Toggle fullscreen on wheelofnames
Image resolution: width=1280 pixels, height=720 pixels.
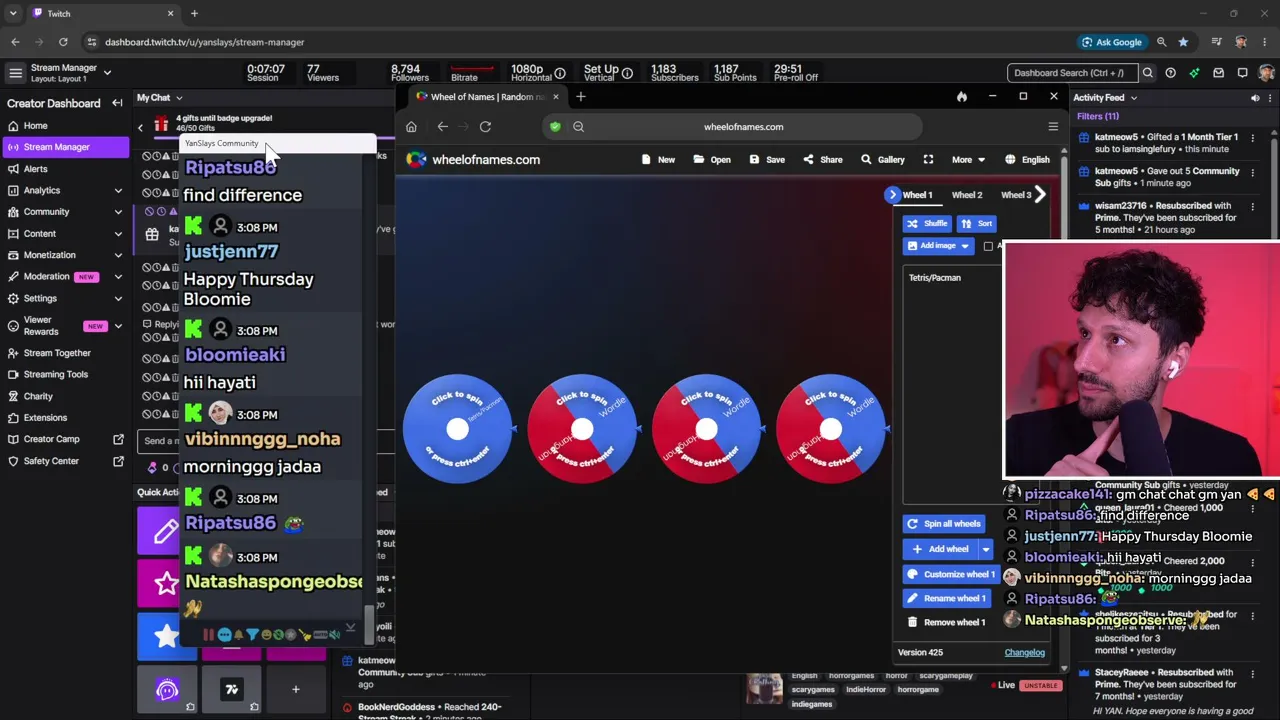click(x=928, y=160)
